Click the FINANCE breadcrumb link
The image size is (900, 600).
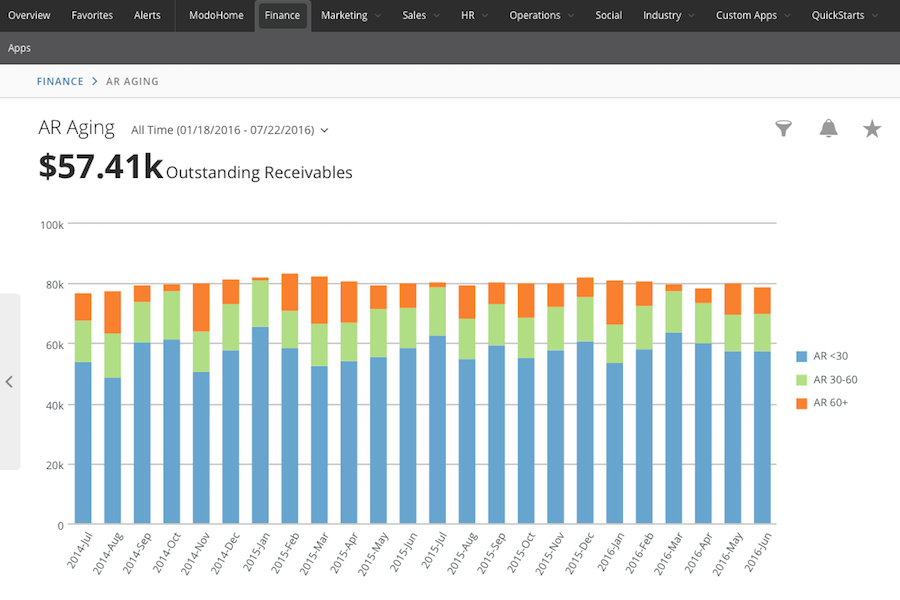click(x=60, y=81)
